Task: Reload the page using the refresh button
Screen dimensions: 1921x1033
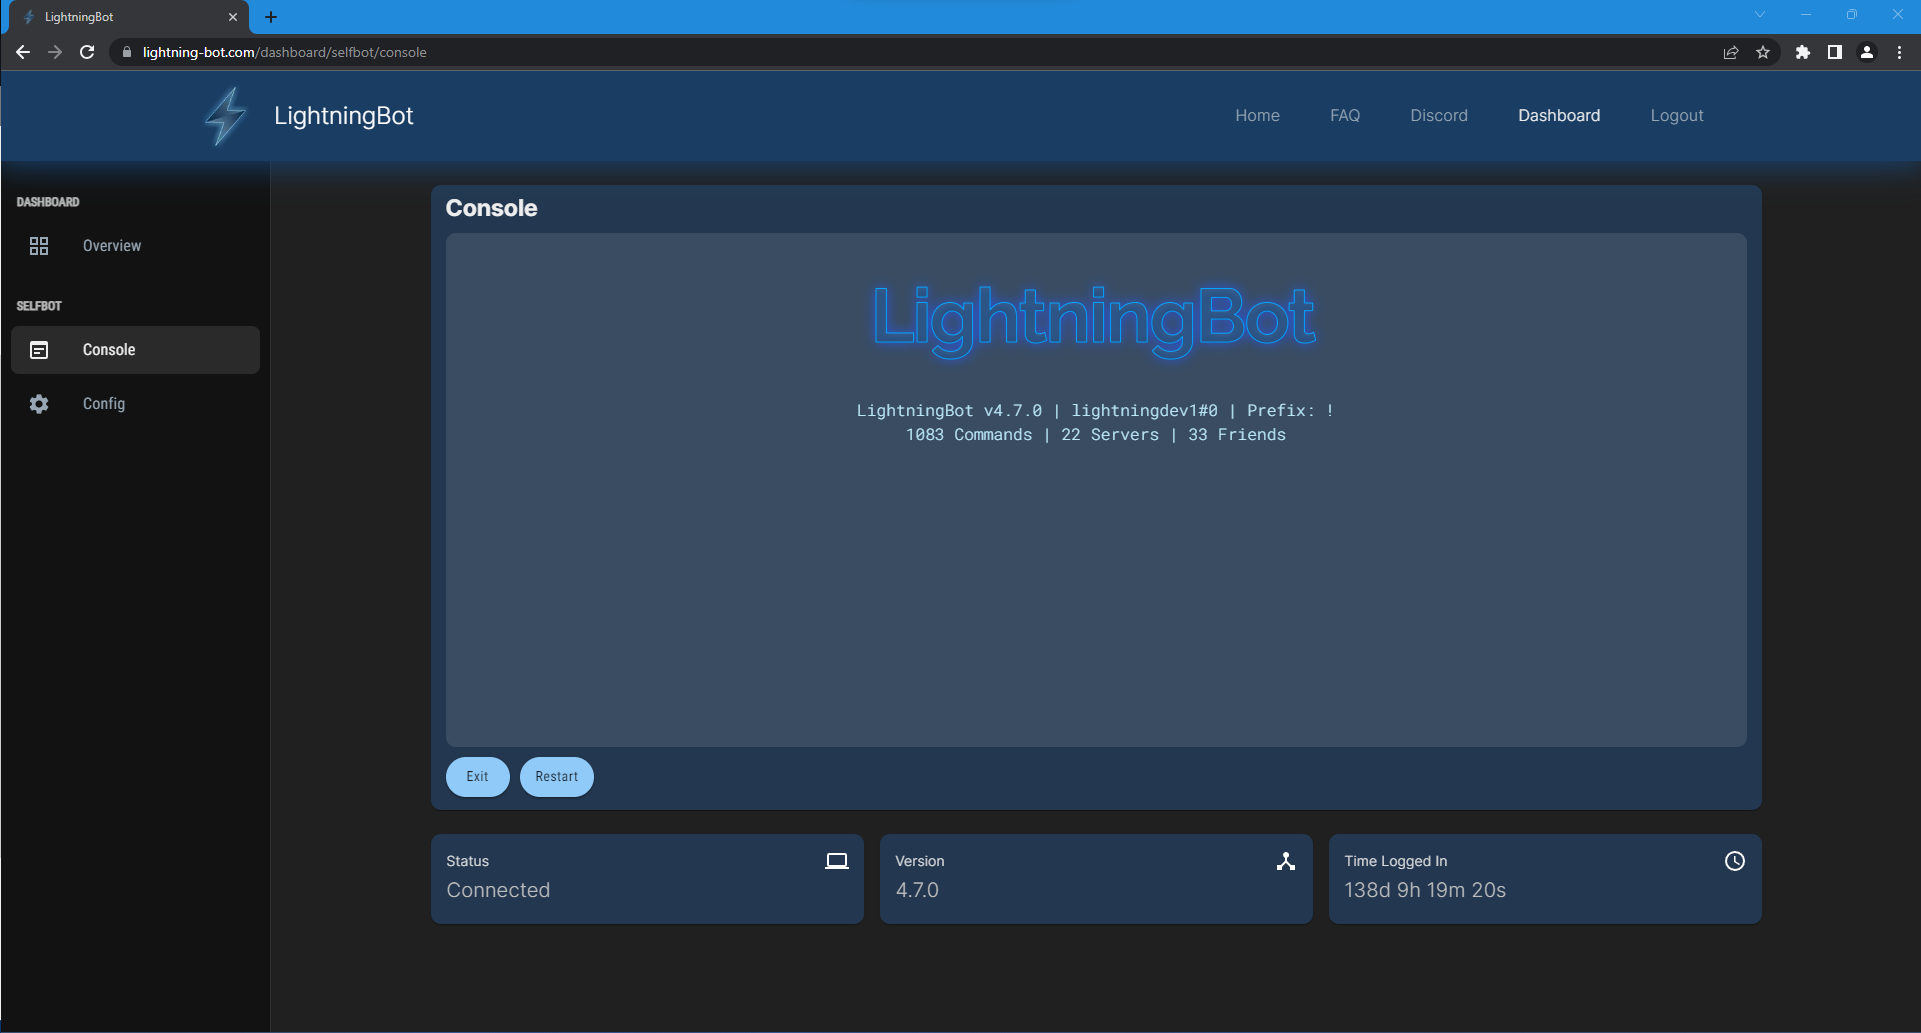Action: point(87,52)
